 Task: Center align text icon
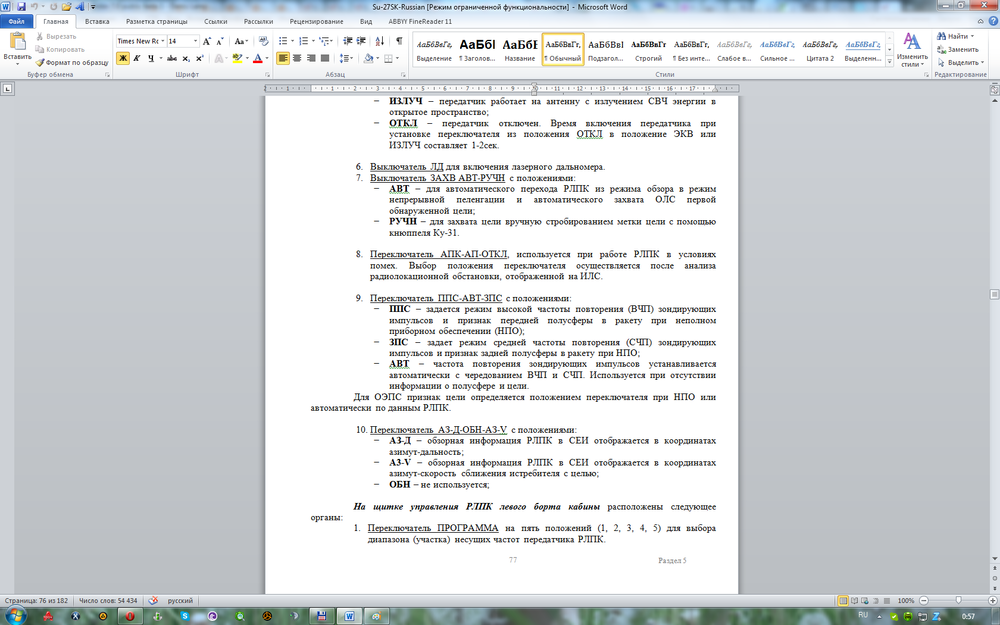point(297,58)
